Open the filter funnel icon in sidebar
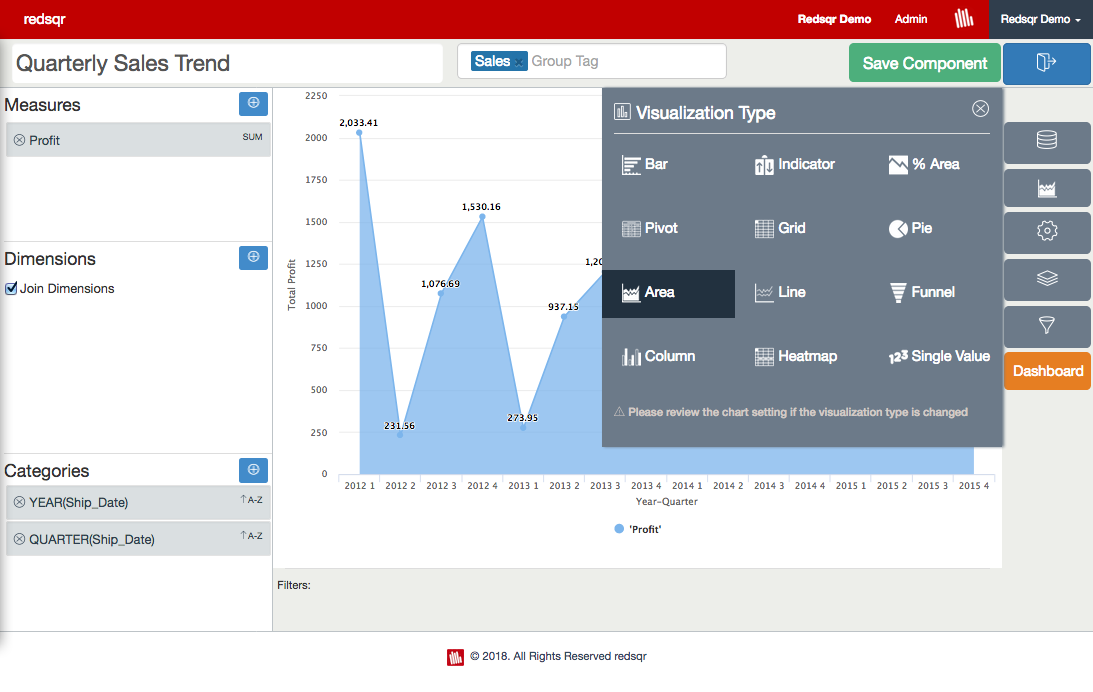Image resolution: width=1093 pixels, height=692 pixels. (x=1046, y=325)
